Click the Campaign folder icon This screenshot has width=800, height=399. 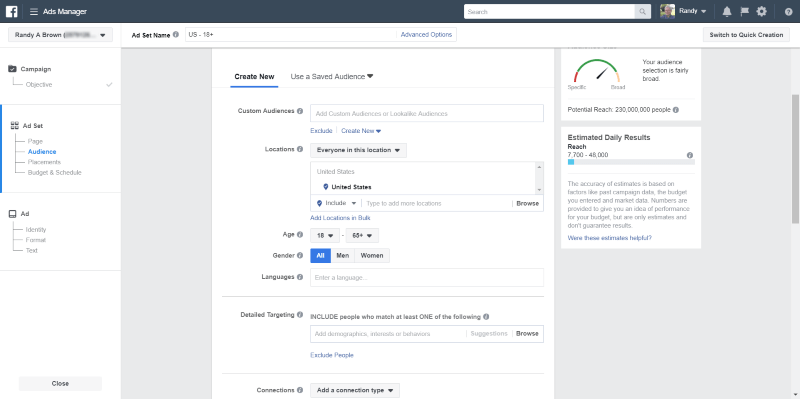(x=13, y=69)
